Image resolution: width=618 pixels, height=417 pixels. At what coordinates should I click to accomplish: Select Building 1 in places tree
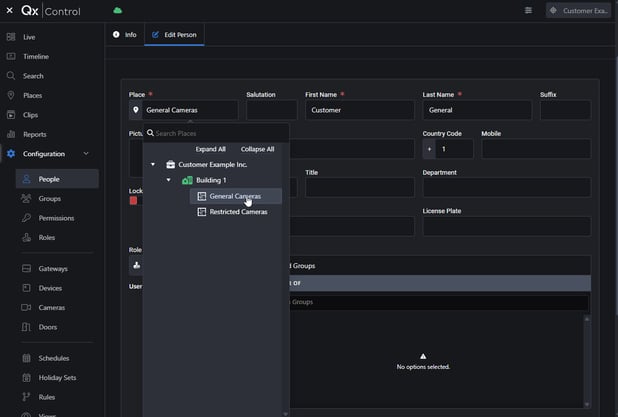coord(211,180)
